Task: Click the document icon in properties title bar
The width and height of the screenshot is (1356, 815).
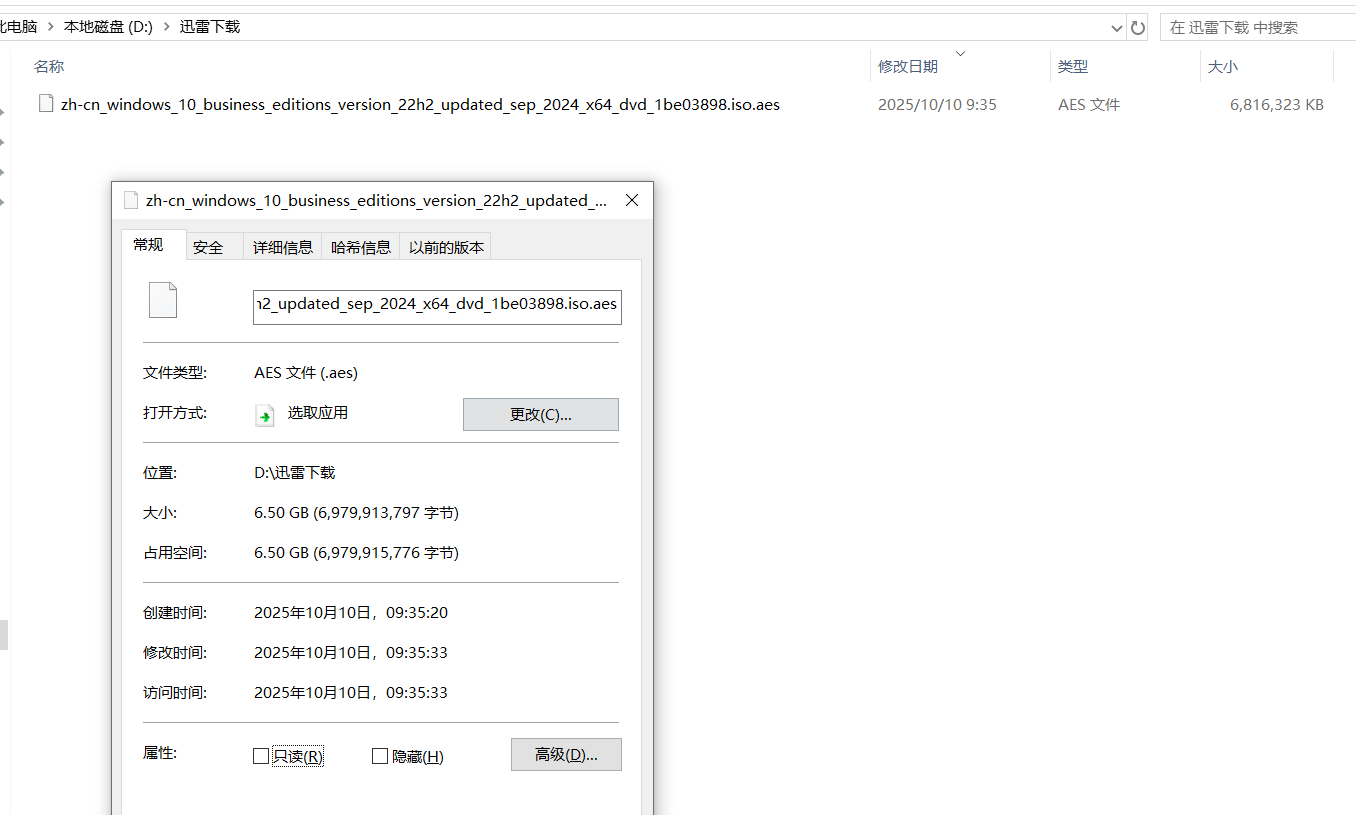Action: [x=130, y=200]
